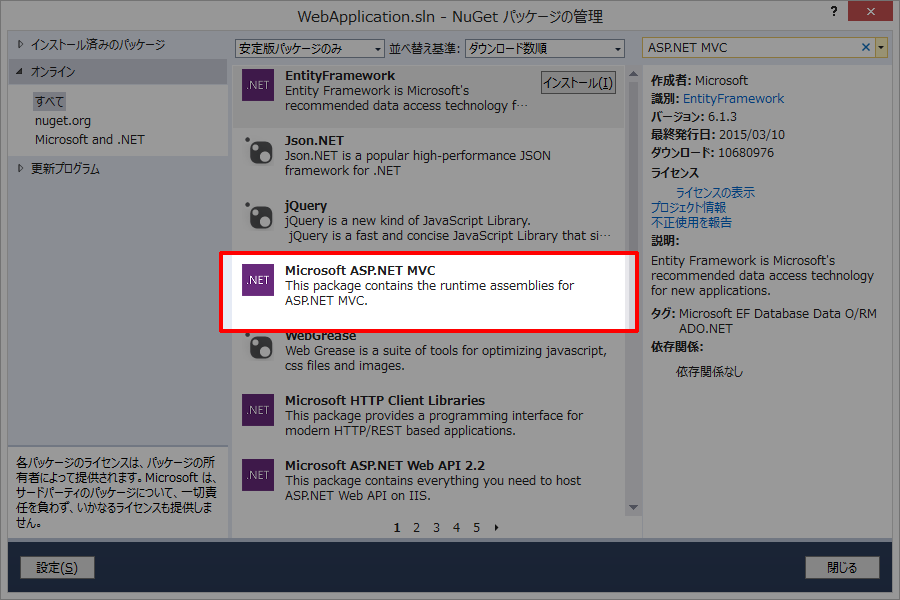Install EntityFramework with インストール button
Screen dimensions: 900x600
pyautogui.click(x=578, y=83)
